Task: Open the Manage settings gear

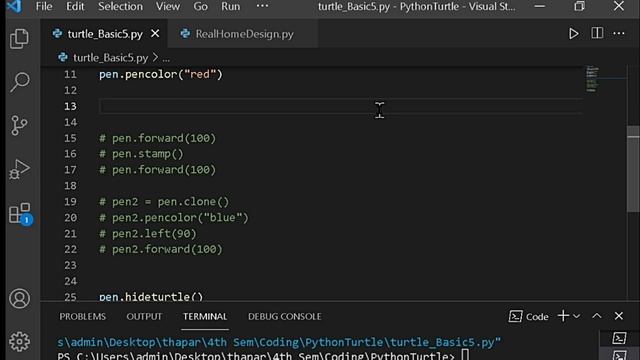Action: [x=19, y=341]
